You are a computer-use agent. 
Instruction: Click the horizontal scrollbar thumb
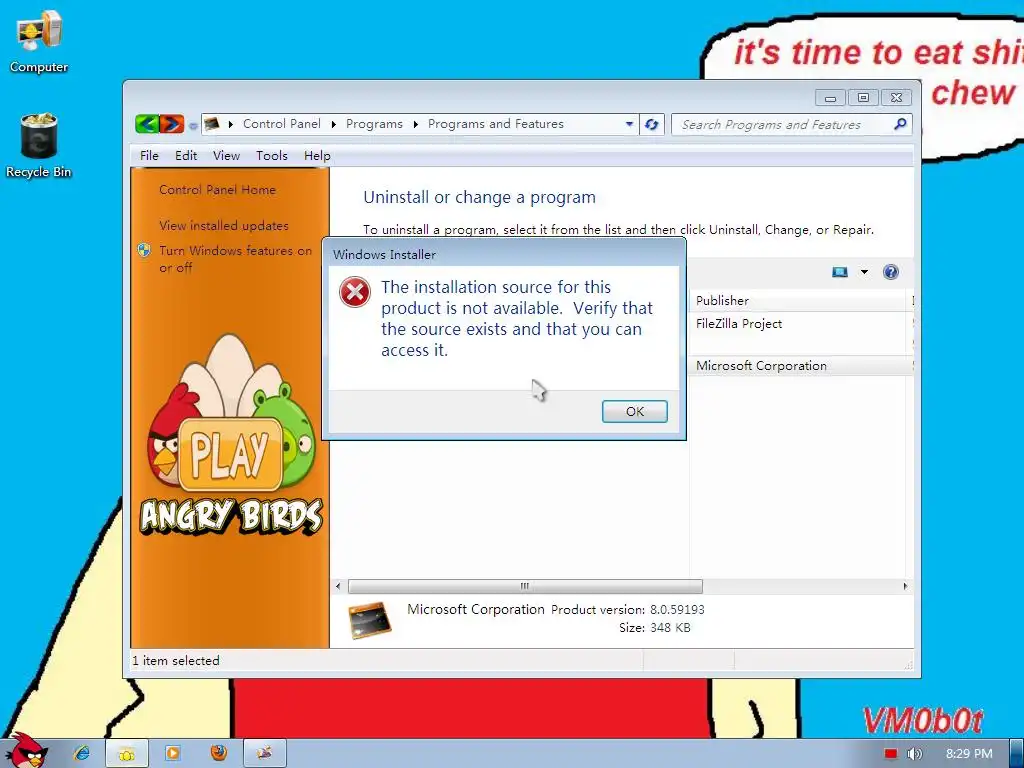(525, 586)
